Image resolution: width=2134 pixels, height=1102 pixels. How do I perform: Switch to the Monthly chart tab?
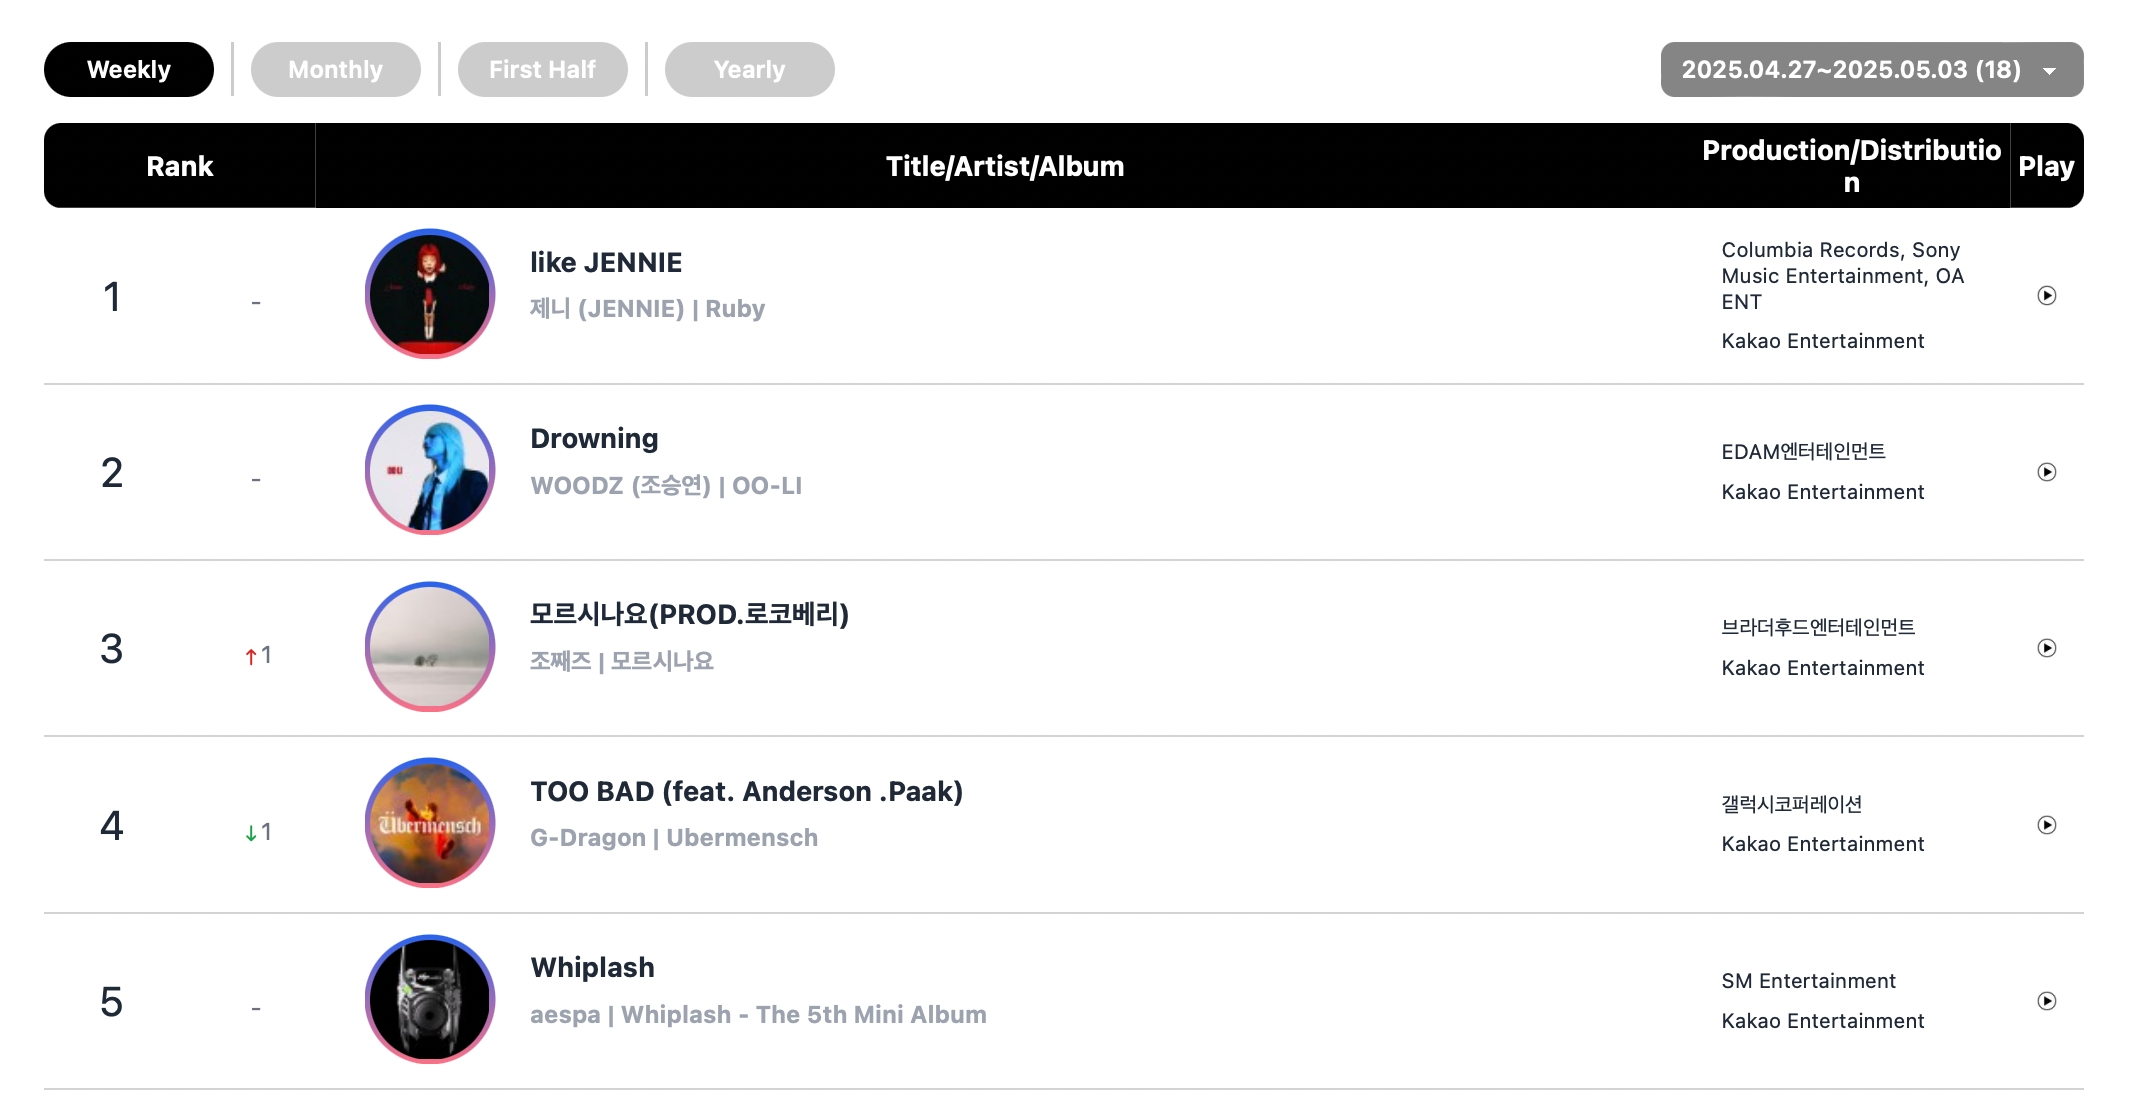[x=335, y=69]
